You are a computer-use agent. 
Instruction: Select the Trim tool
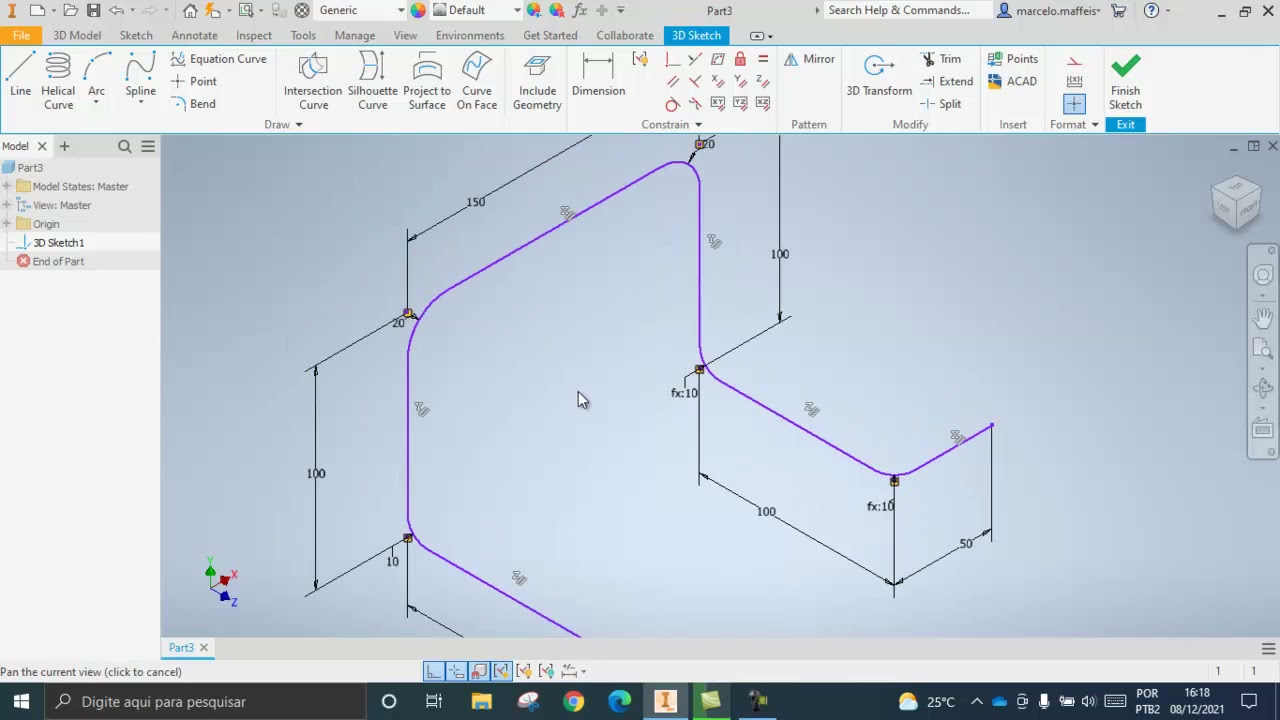coord(940,59)
